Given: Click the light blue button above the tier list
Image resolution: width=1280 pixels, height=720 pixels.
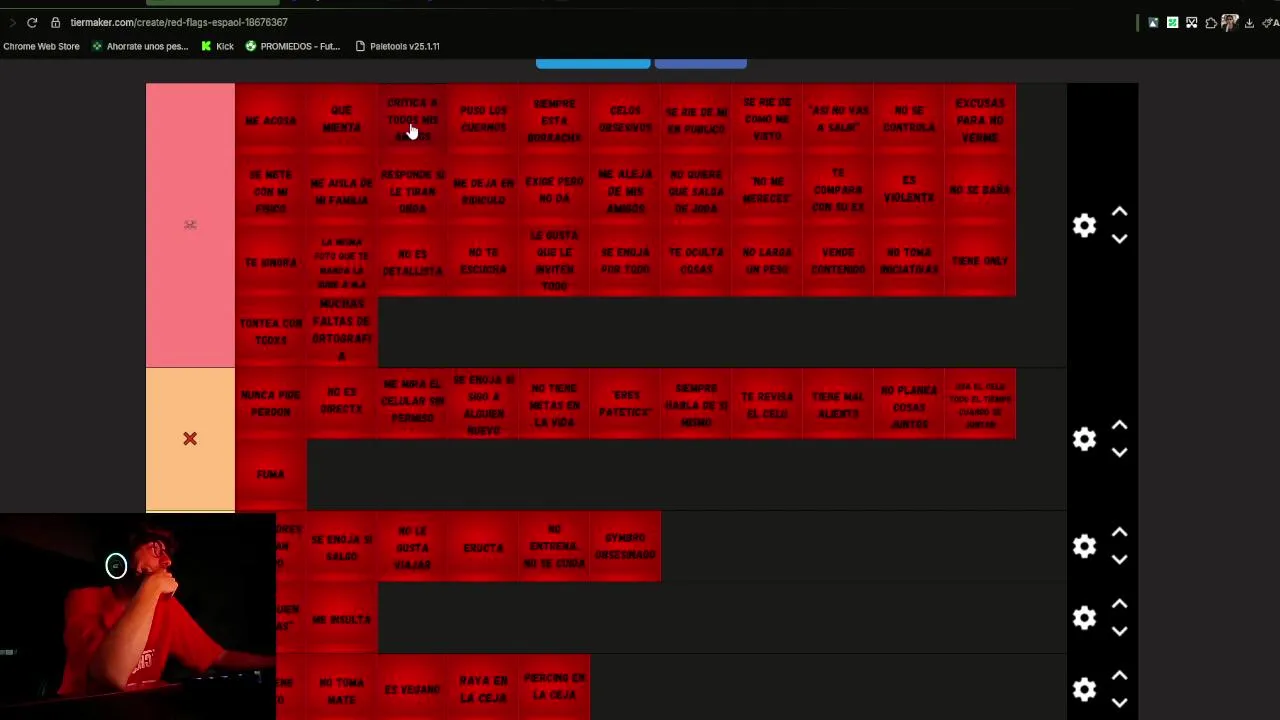Looking at the screenshot, I should point(593,63).
